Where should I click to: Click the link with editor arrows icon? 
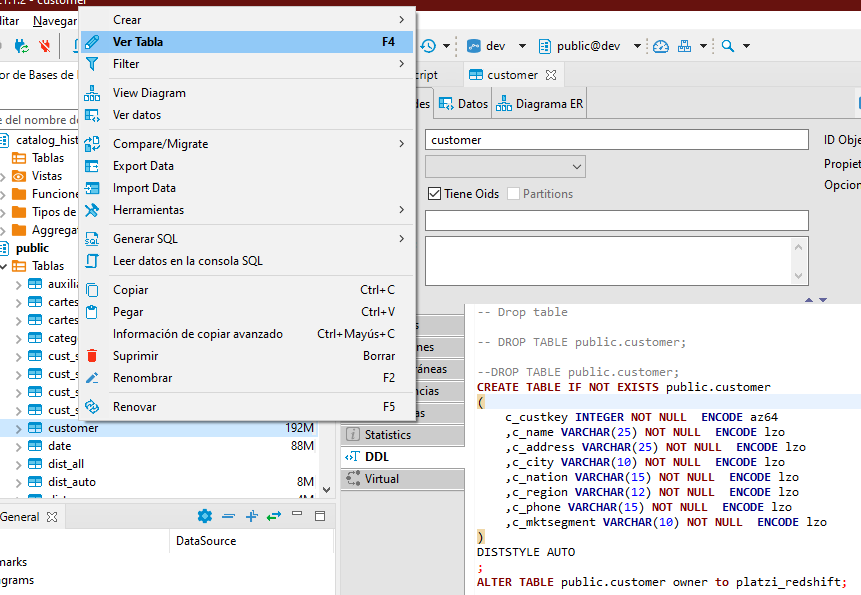click(274, 516)
